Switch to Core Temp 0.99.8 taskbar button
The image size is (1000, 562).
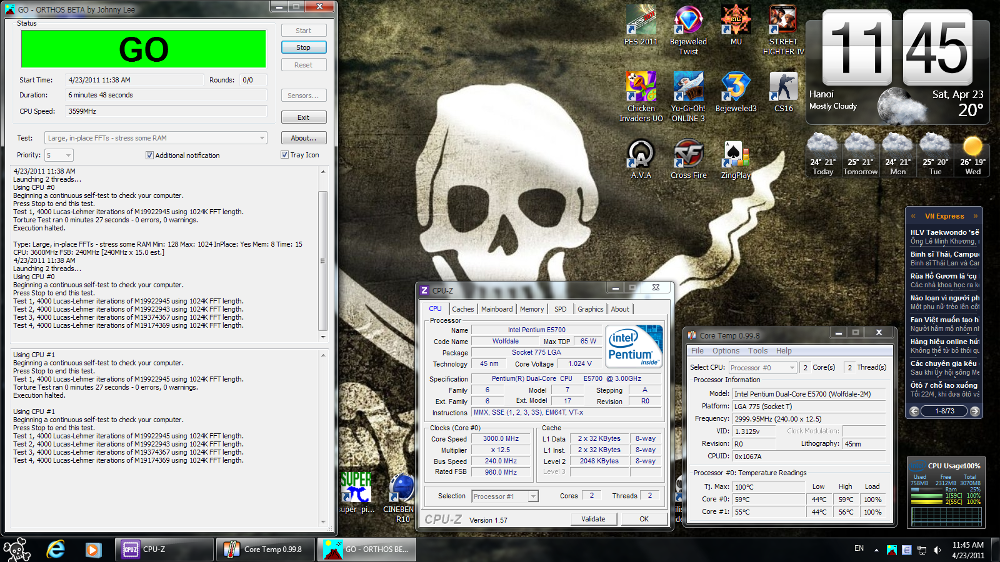(x=265, y=549)
